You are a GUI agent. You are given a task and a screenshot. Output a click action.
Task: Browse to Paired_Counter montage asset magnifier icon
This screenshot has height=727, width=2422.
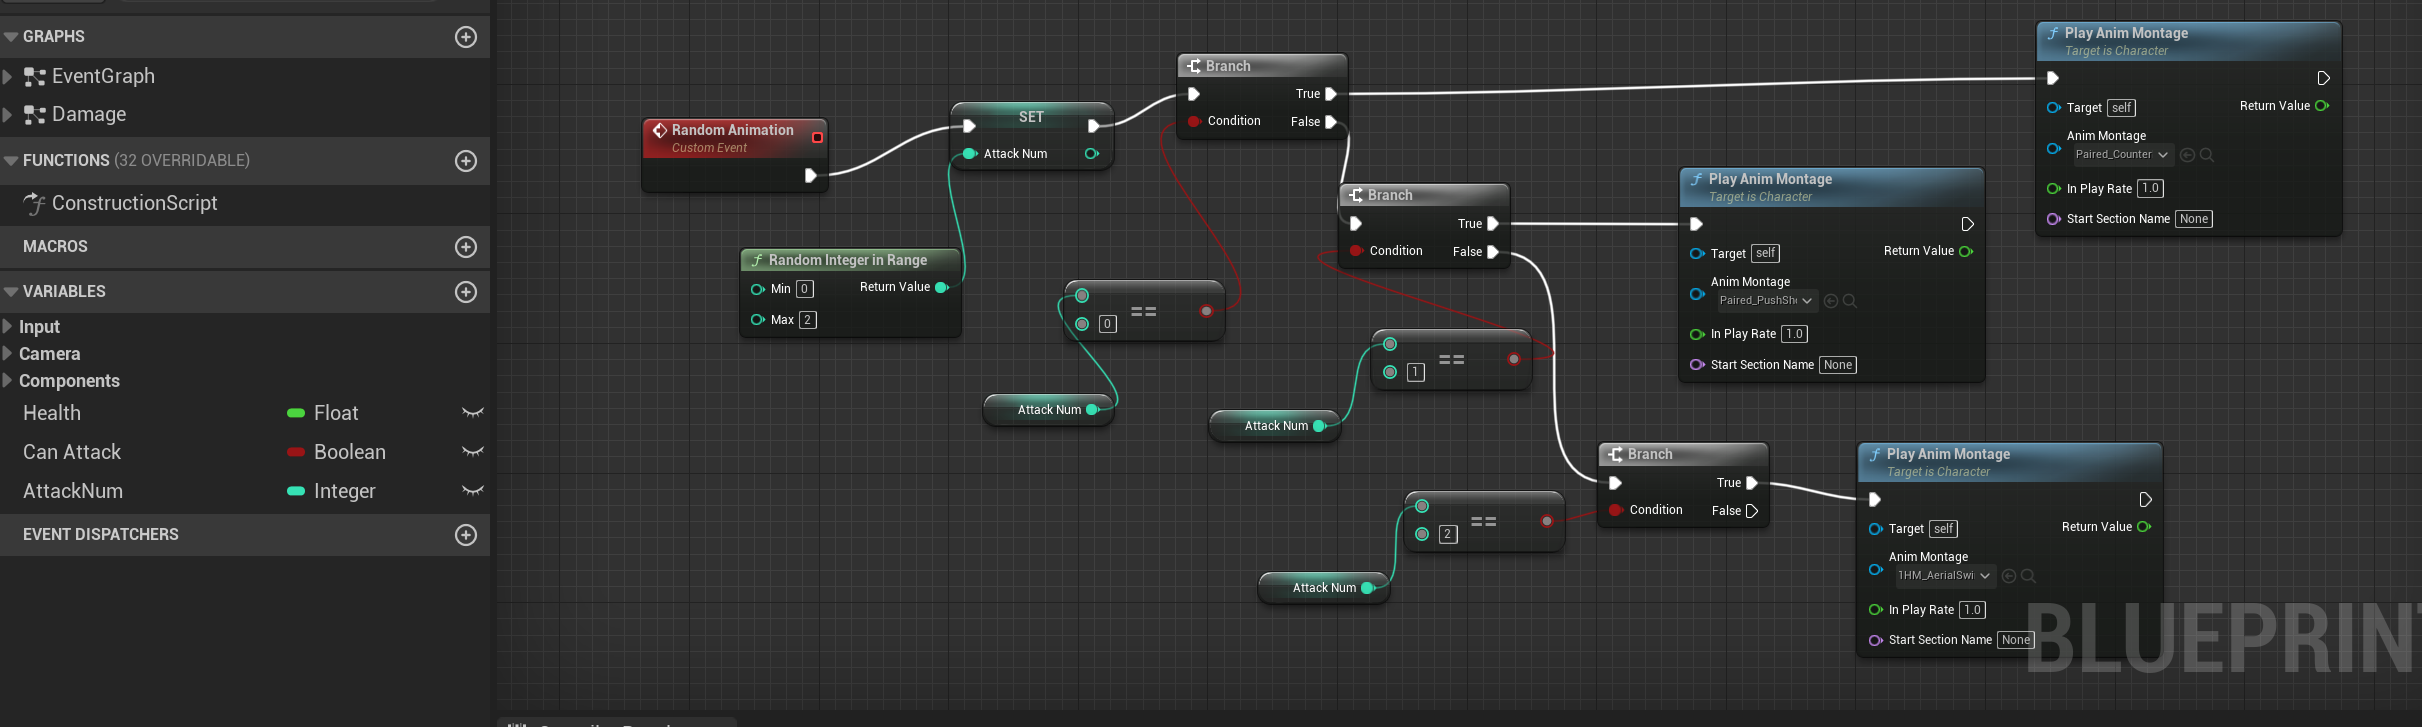[2207, 155]
